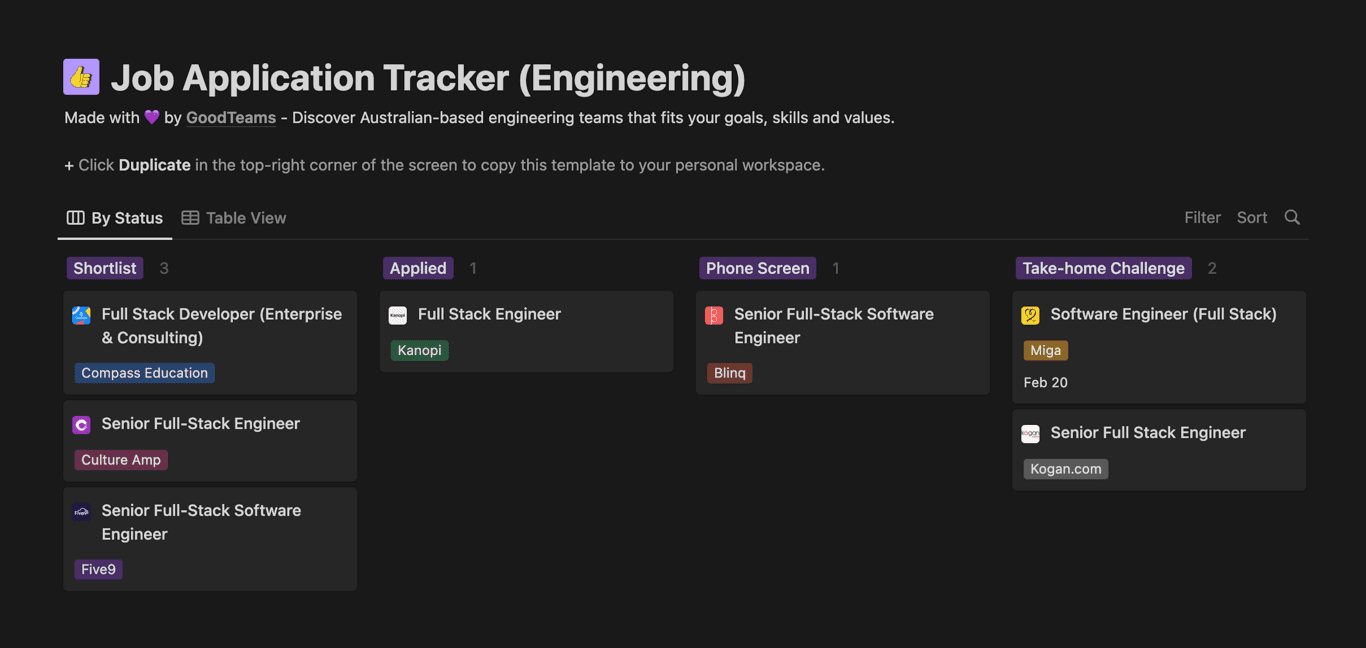Click the Culture Amp tag
The height and width of the screenshot is (648, 1366).
pos(121,460)
